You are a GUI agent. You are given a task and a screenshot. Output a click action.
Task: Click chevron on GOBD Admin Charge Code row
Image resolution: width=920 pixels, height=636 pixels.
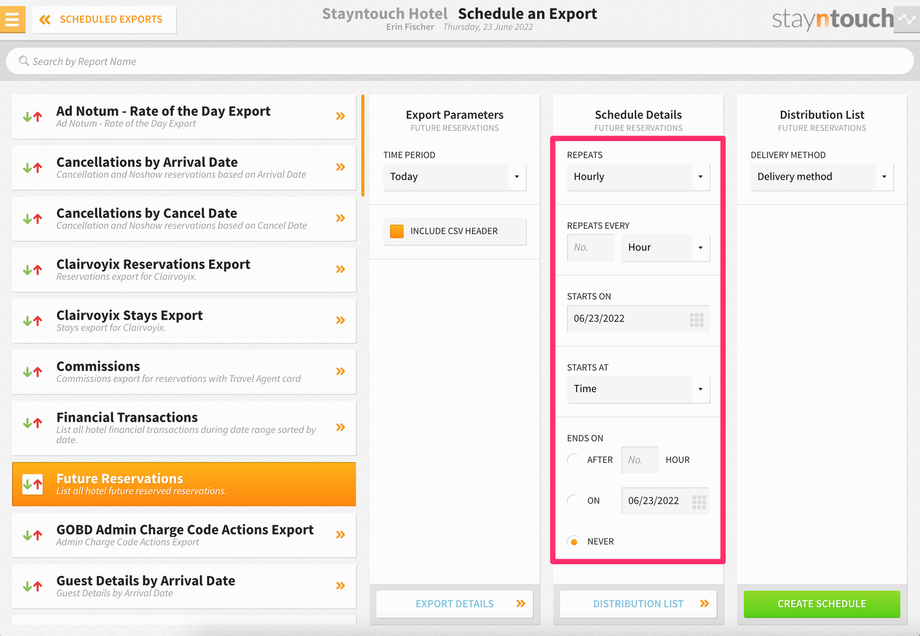click(340, 534)
